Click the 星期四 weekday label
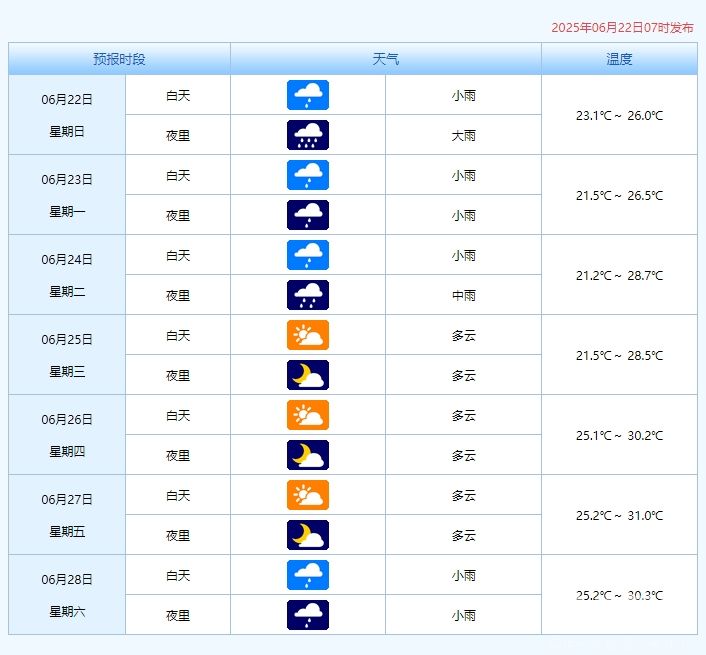Screen dimensions: 706x655 point(67,452)
